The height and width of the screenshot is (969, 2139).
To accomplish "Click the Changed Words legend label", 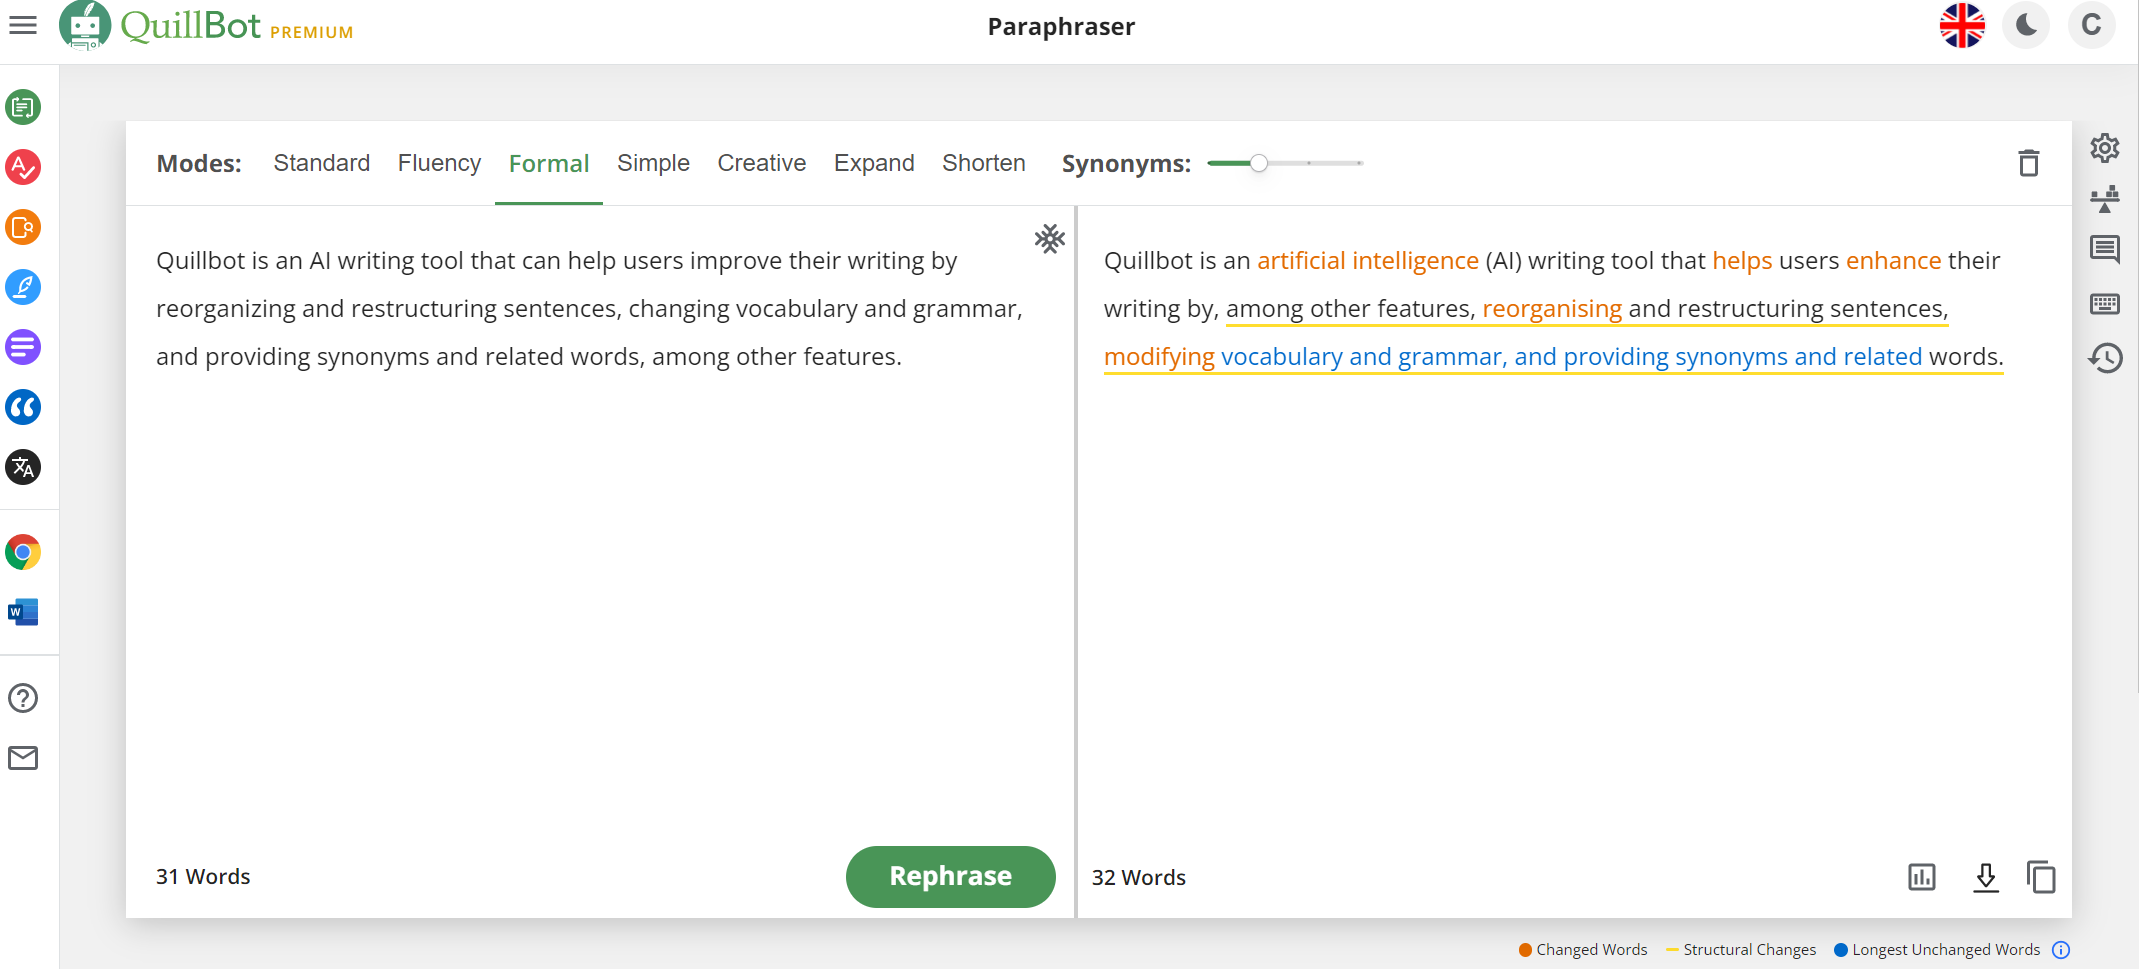I will coord(1591,950).
